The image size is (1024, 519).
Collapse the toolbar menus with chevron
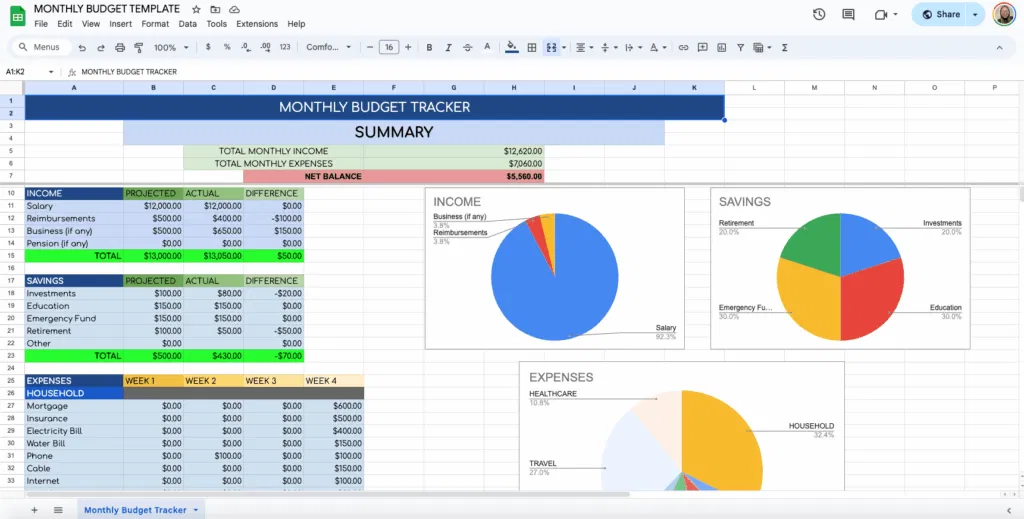[x=999, y=47]
